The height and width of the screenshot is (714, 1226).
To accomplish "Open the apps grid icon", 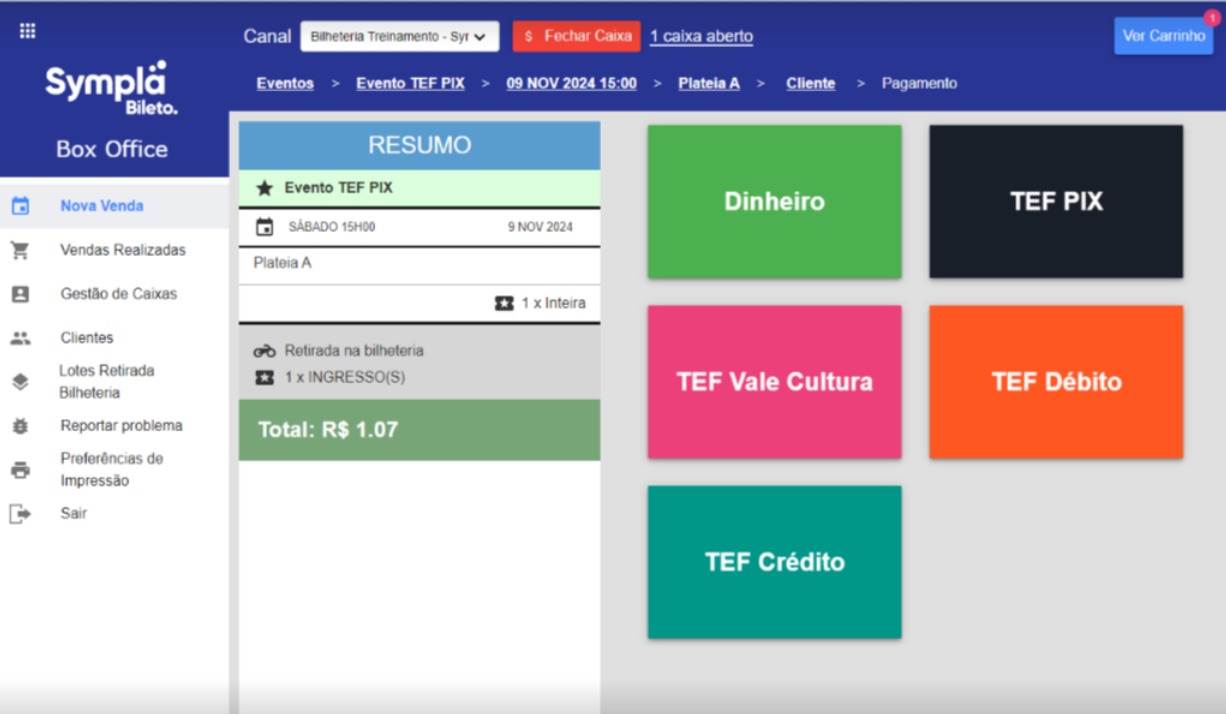I will coord(28,31).
